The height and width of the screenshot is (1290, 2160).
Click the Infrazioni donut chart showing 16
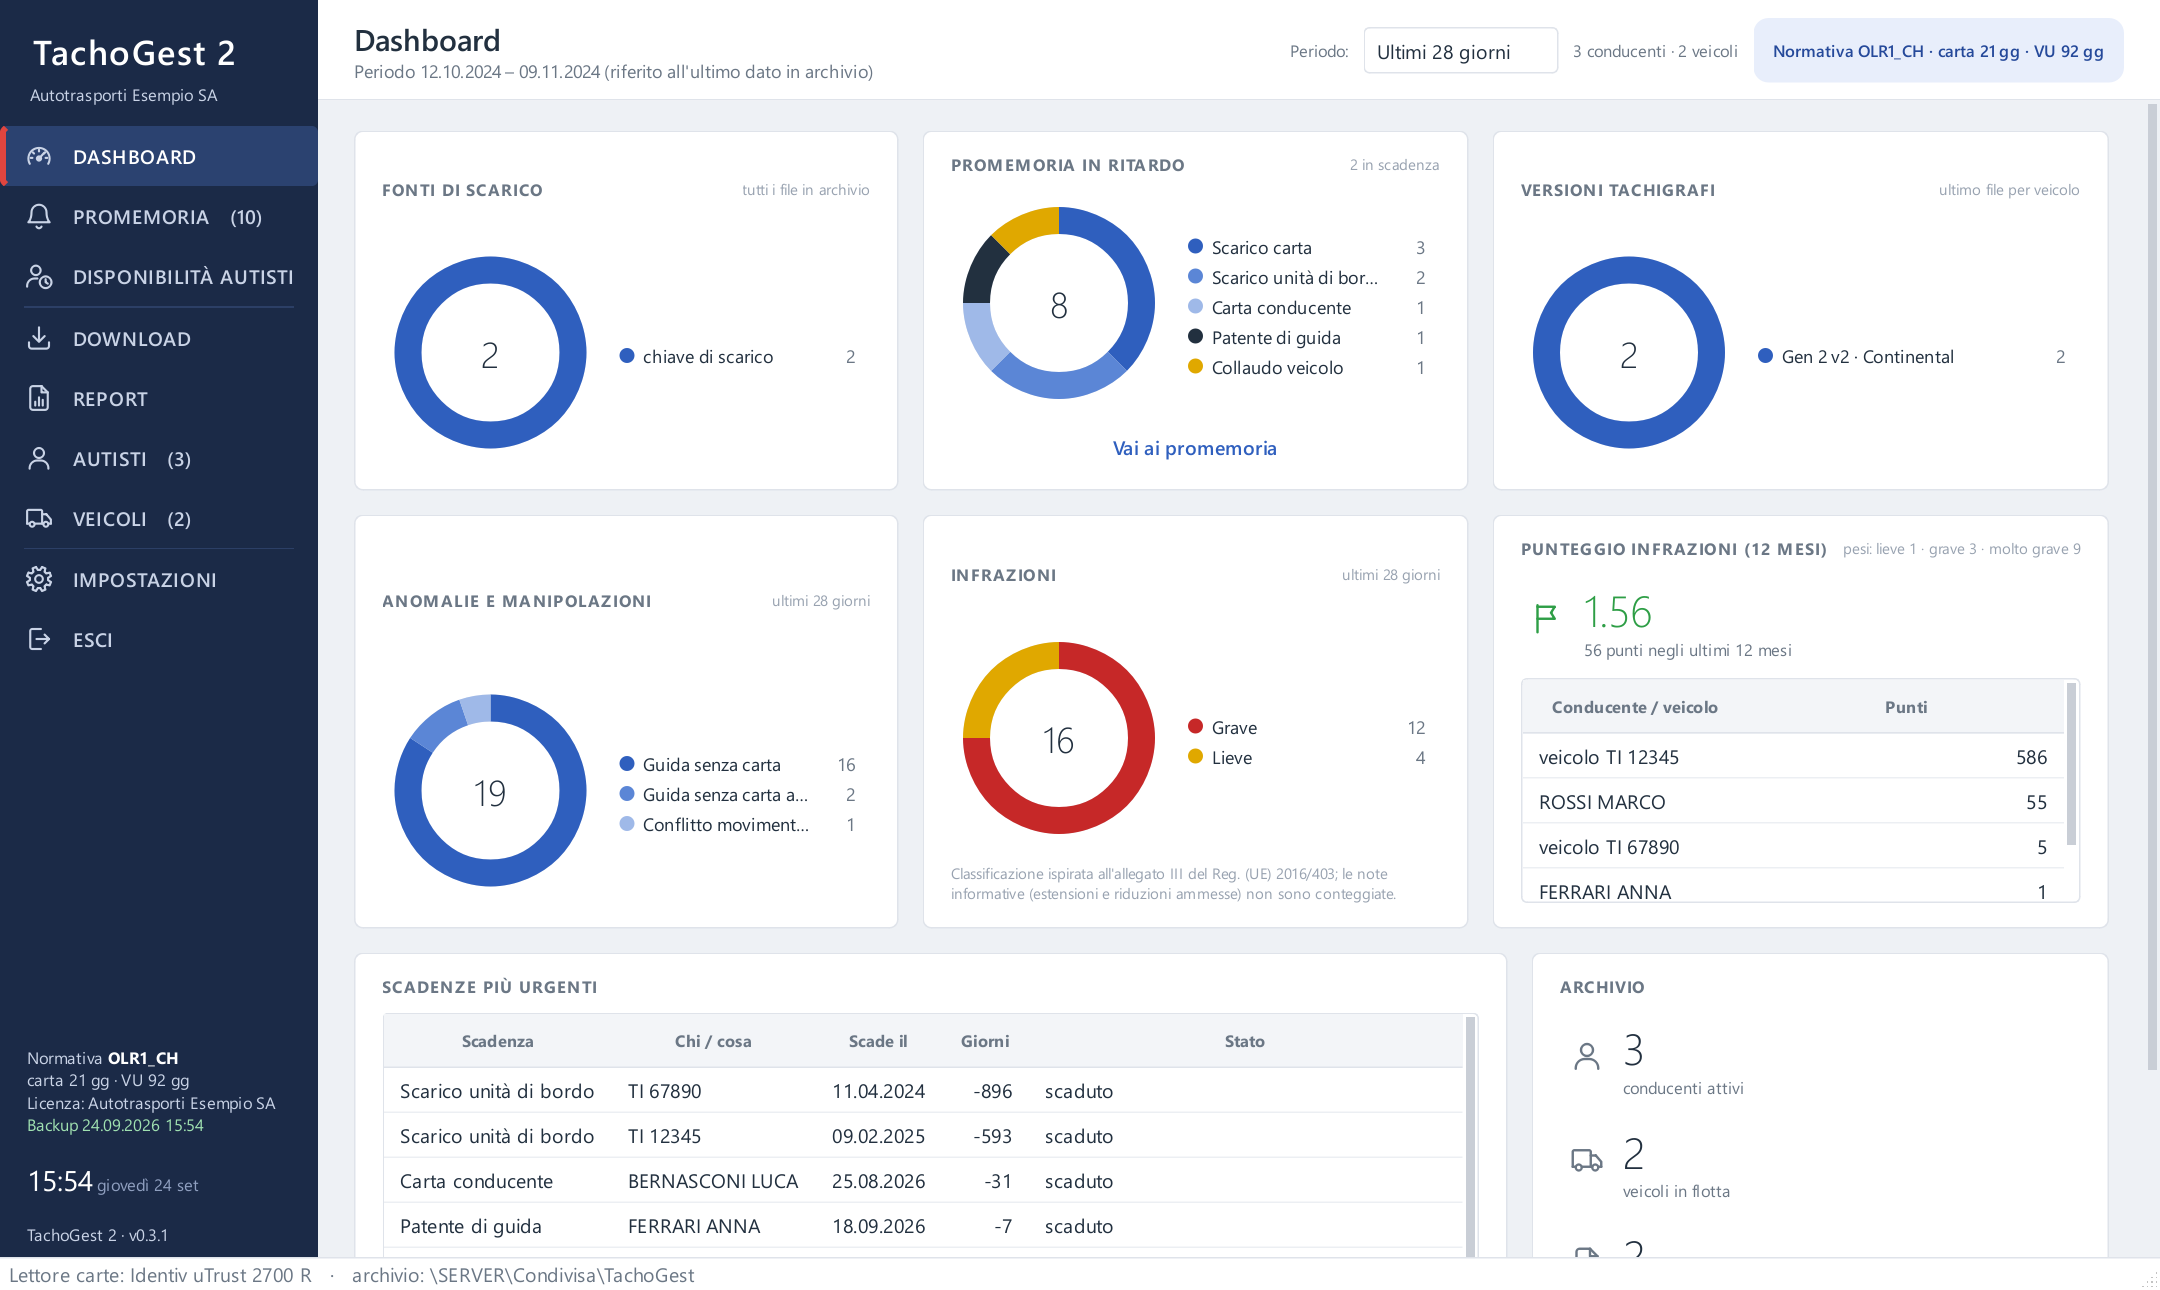click(x=1058, y=738)
